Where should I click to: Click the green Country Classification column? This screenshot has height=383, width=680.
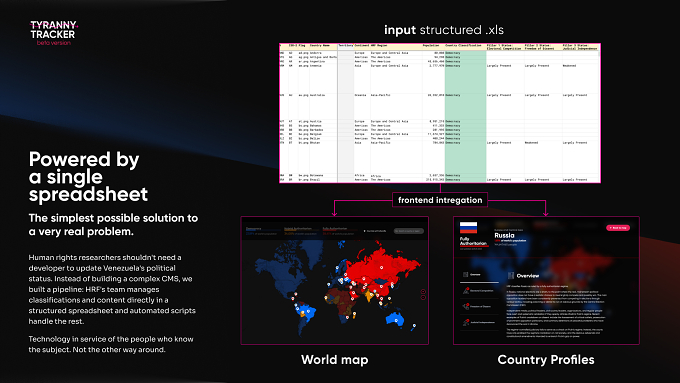tap(465, 113)
